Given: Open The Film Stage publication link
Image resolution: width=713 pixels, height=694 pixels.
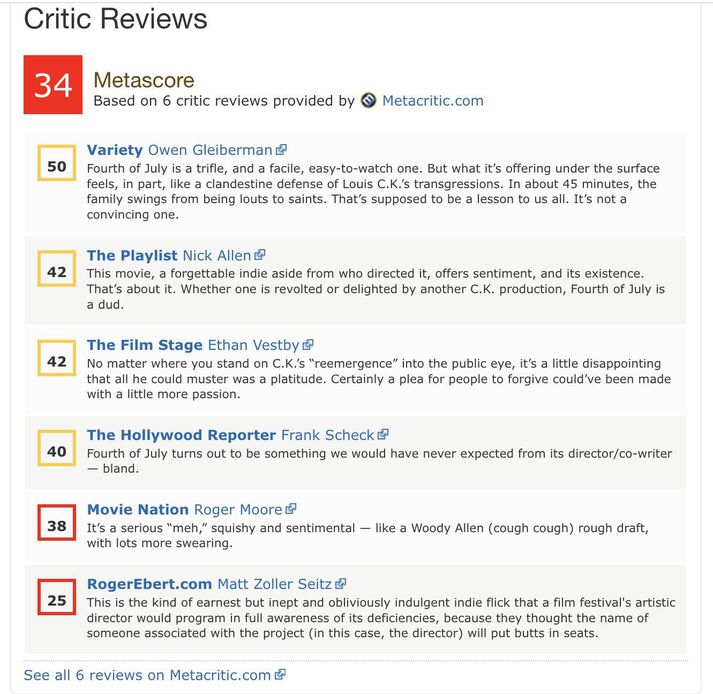Looking at the screenshot, I should click(x=145, y=345).
